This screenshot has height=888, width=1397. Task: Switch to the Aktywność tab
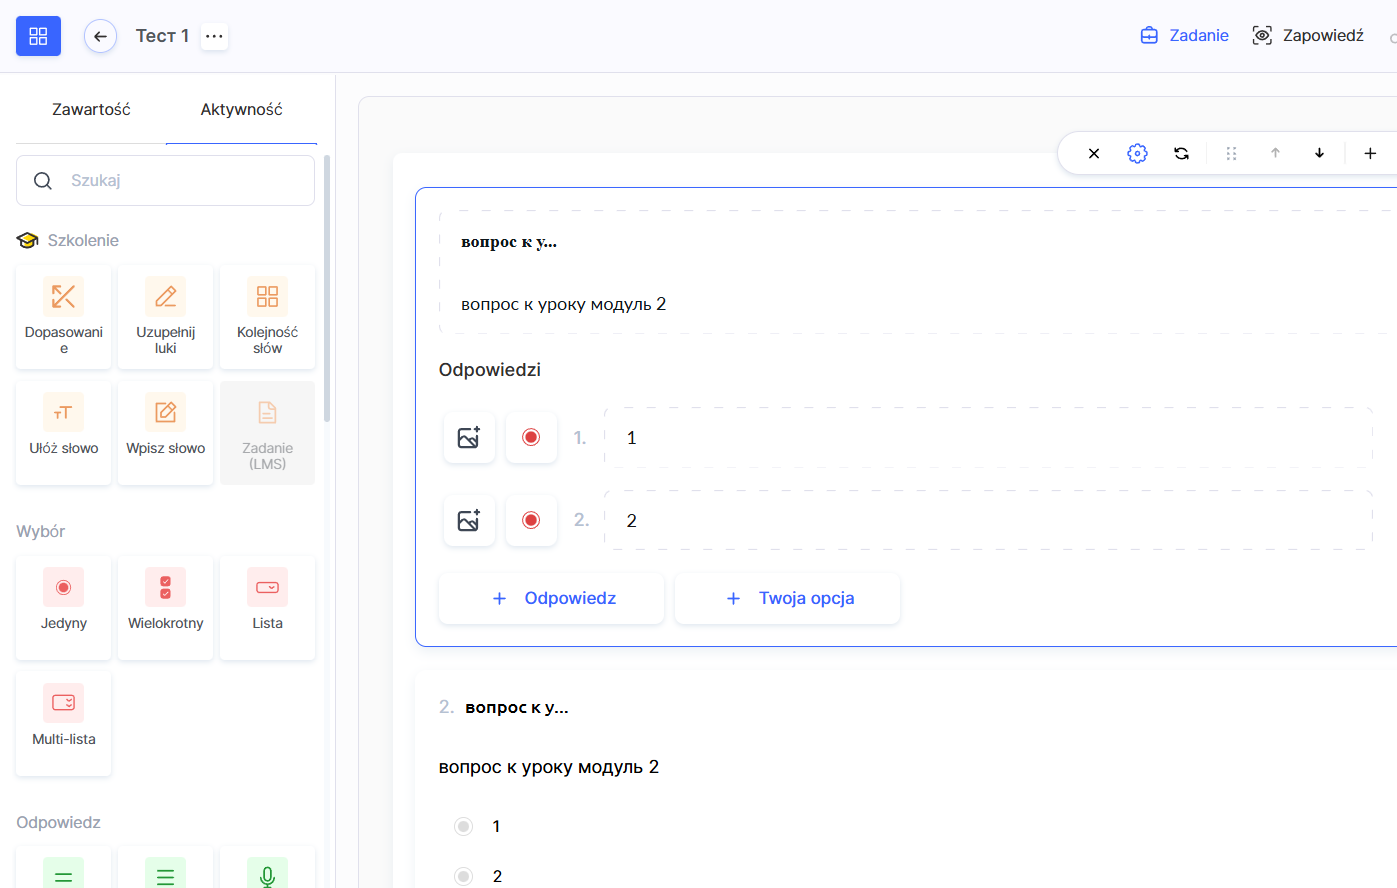(x=241, y=109)
